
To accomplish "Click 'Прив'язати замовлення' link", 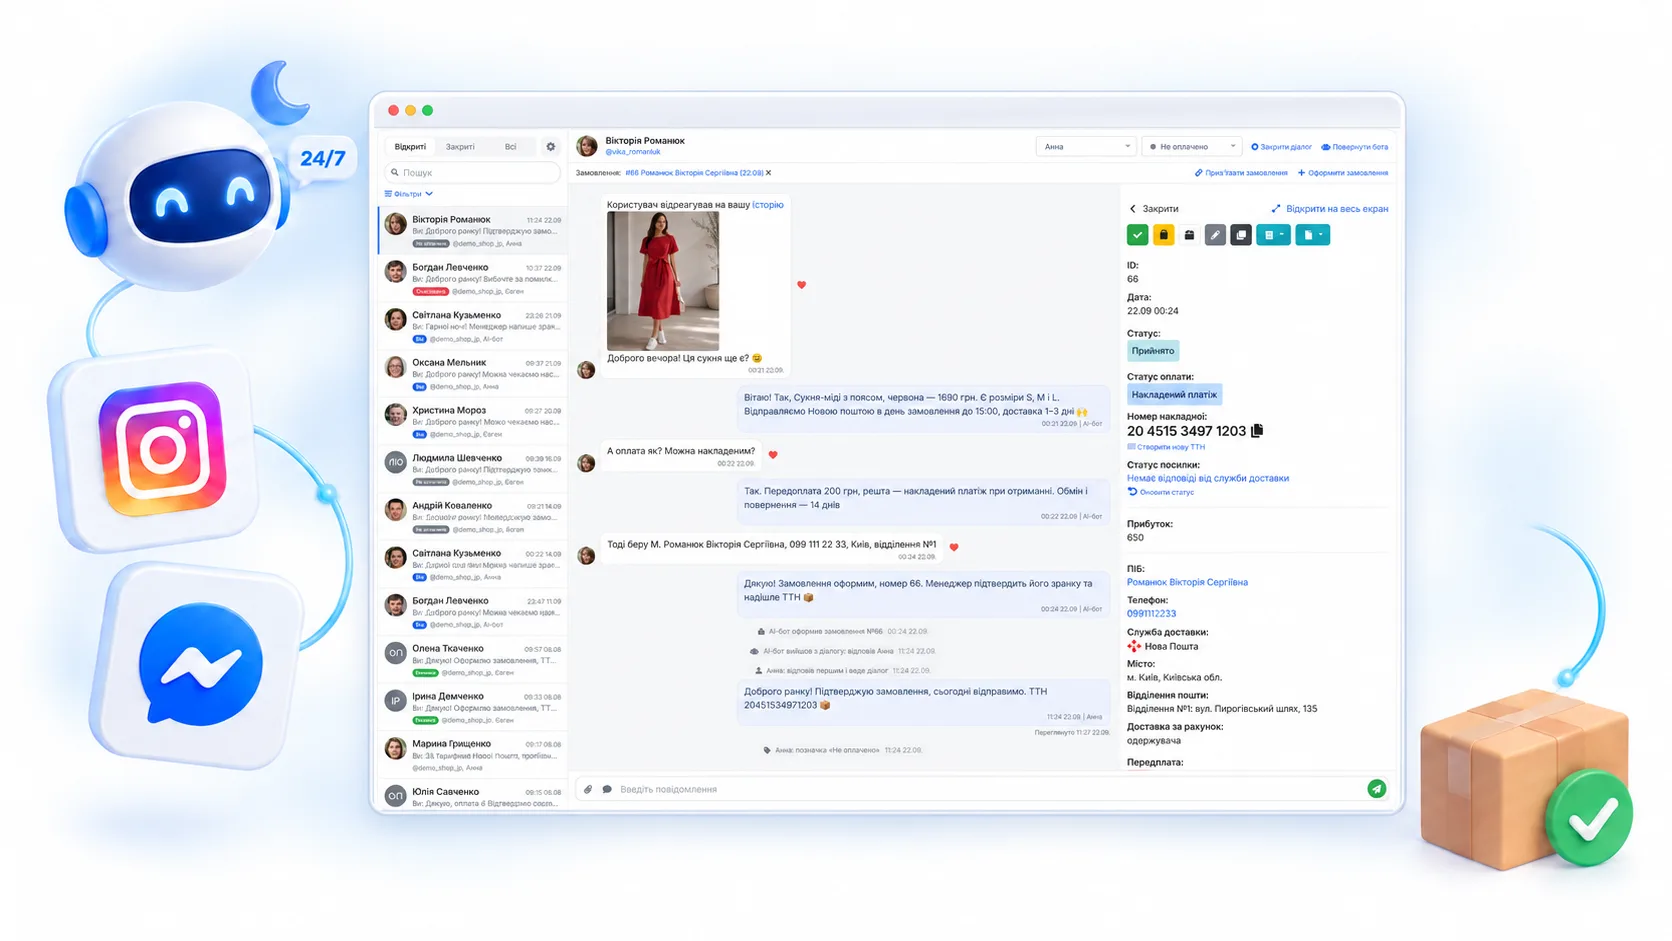I will coord(1241,173).
